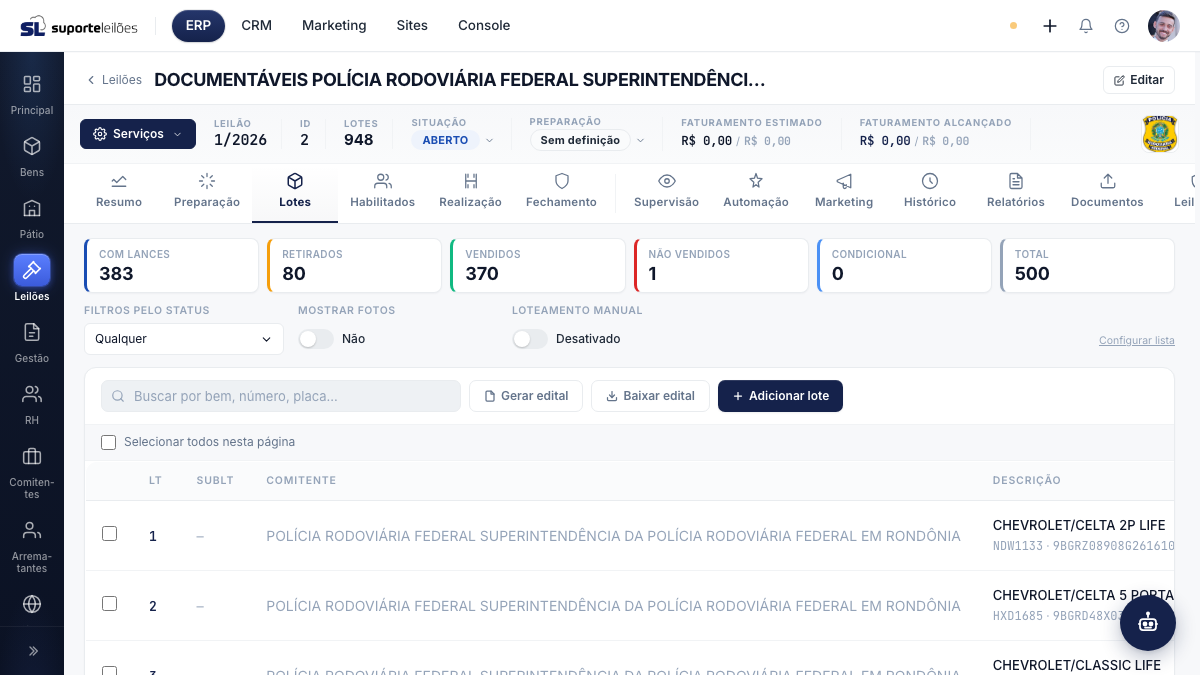
Task: Toggle the Mostrar Fotos switch
Action: (x=316, y=339)
